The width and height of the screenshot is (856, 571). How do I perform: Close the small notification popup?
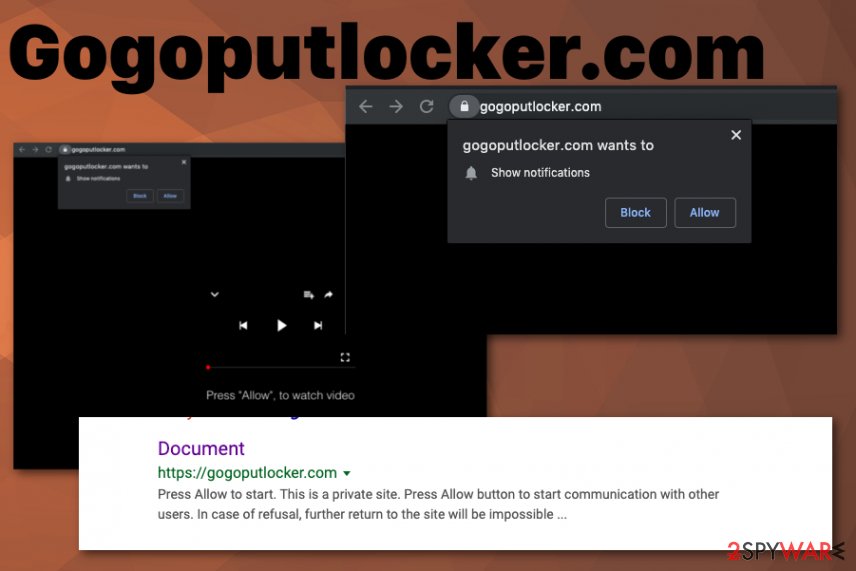(x=184, y=162)
